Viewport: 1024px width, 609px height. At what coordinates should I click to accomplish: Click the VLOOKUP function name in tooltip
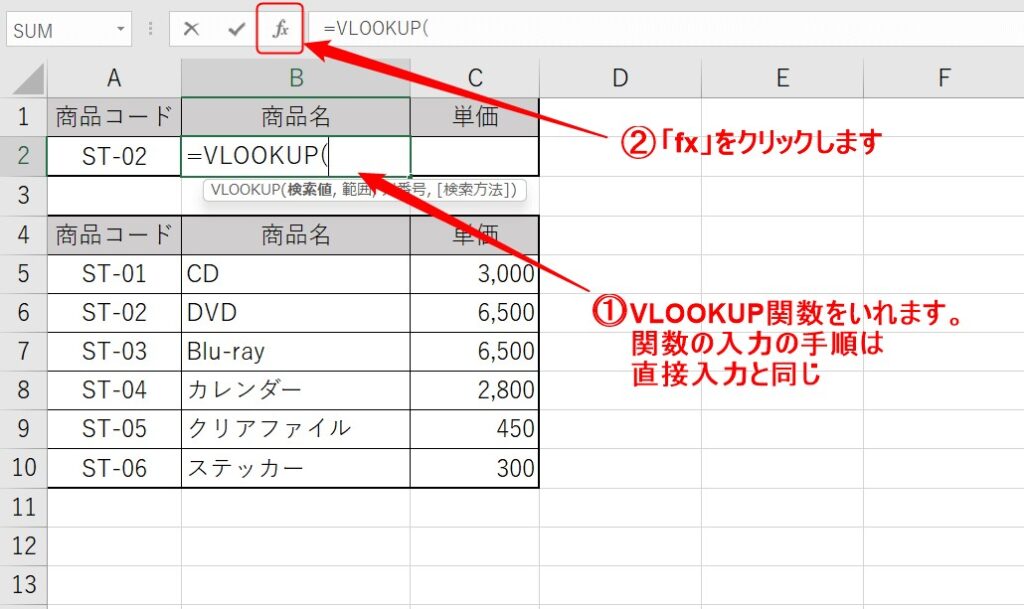pos(244,190)
